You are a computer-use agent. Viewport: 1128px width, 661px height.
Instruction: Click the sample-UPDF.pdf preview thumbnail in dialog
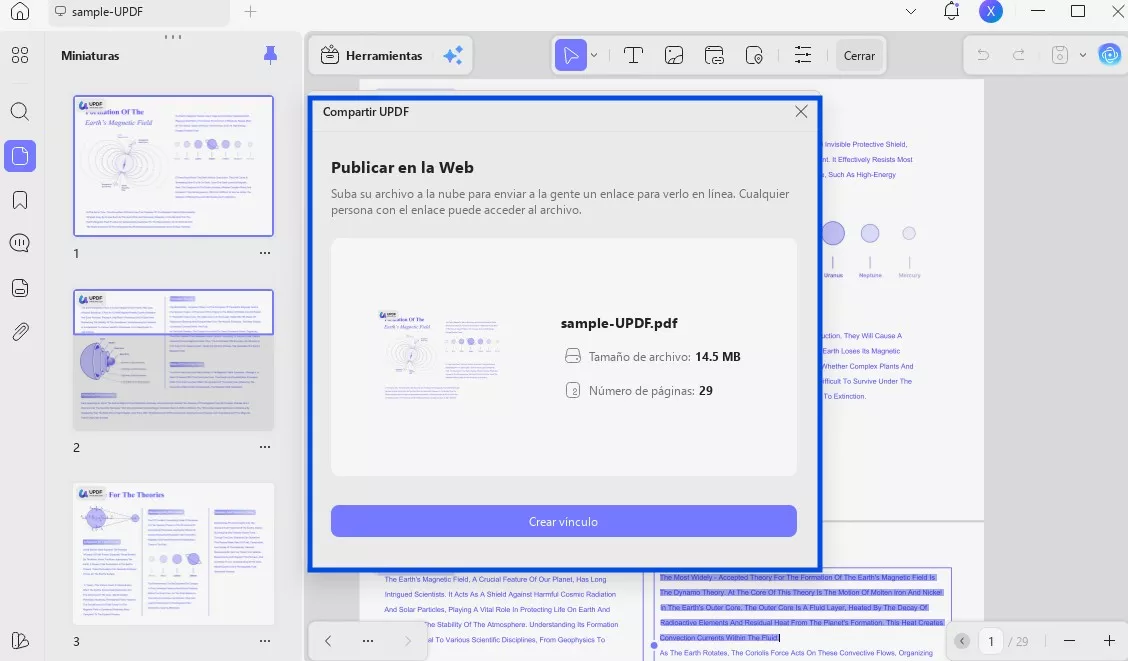440,355
